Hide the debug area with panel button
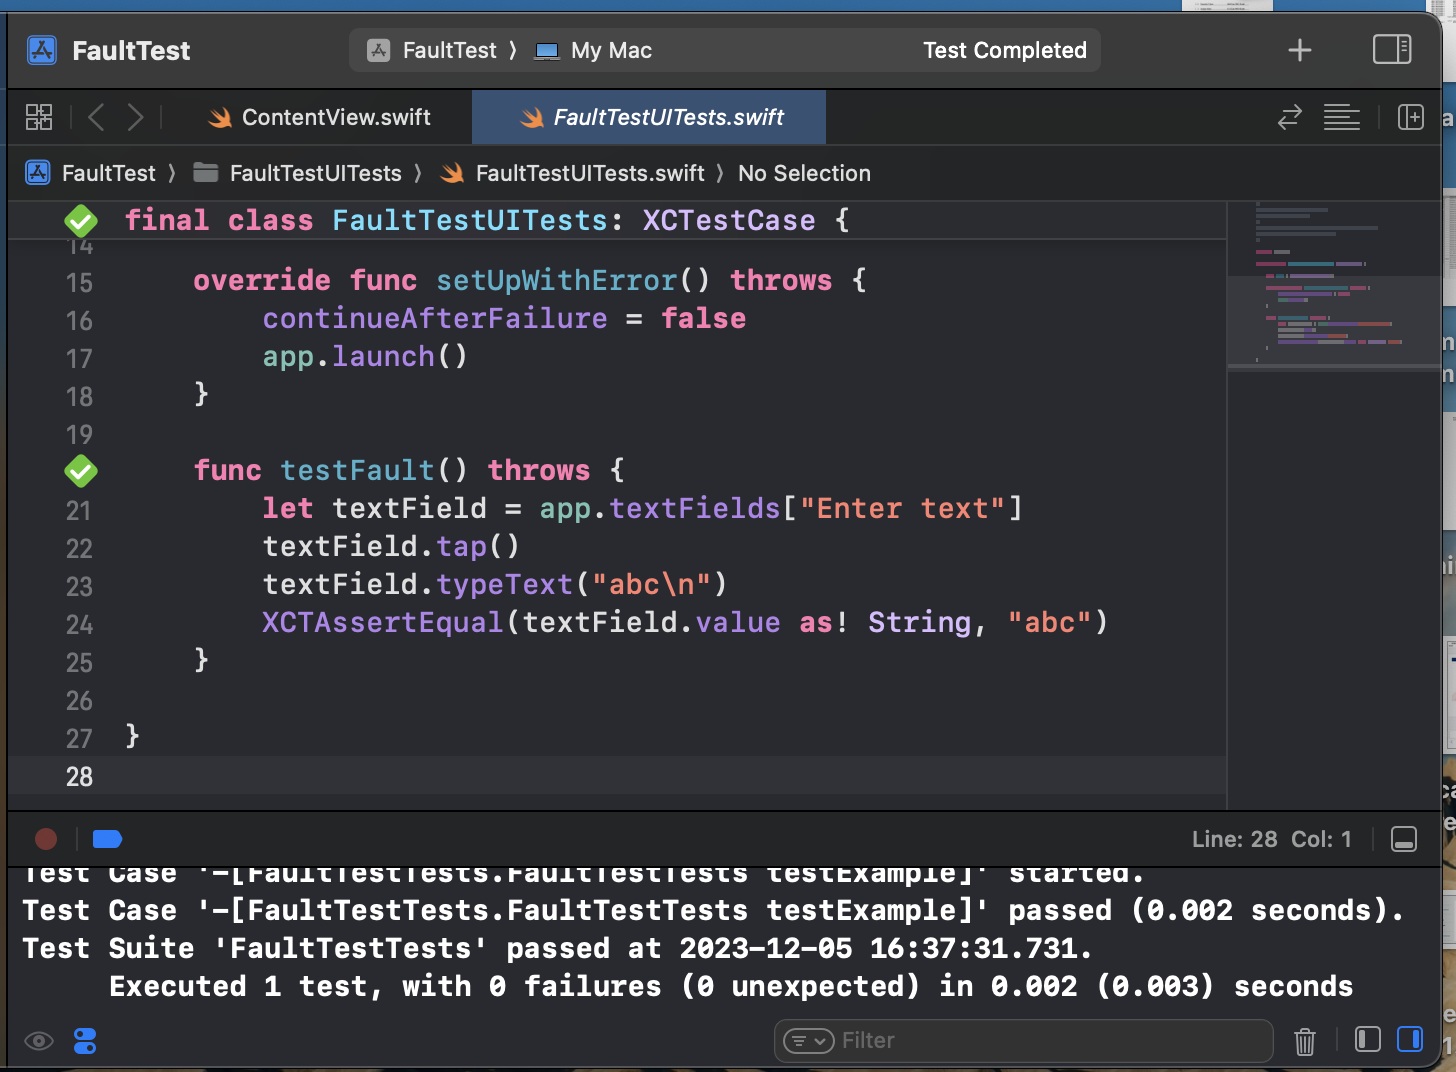Viewport: 1456px width, 1072px height. coord(1404,839)
